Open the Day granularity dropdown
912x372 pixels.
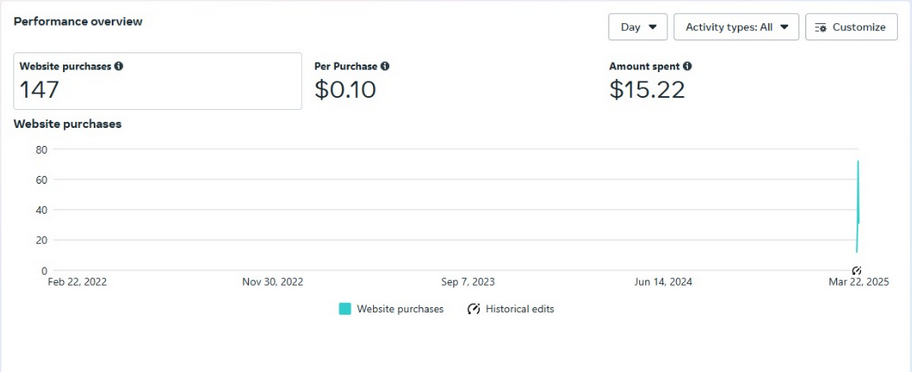coord(637,27)
